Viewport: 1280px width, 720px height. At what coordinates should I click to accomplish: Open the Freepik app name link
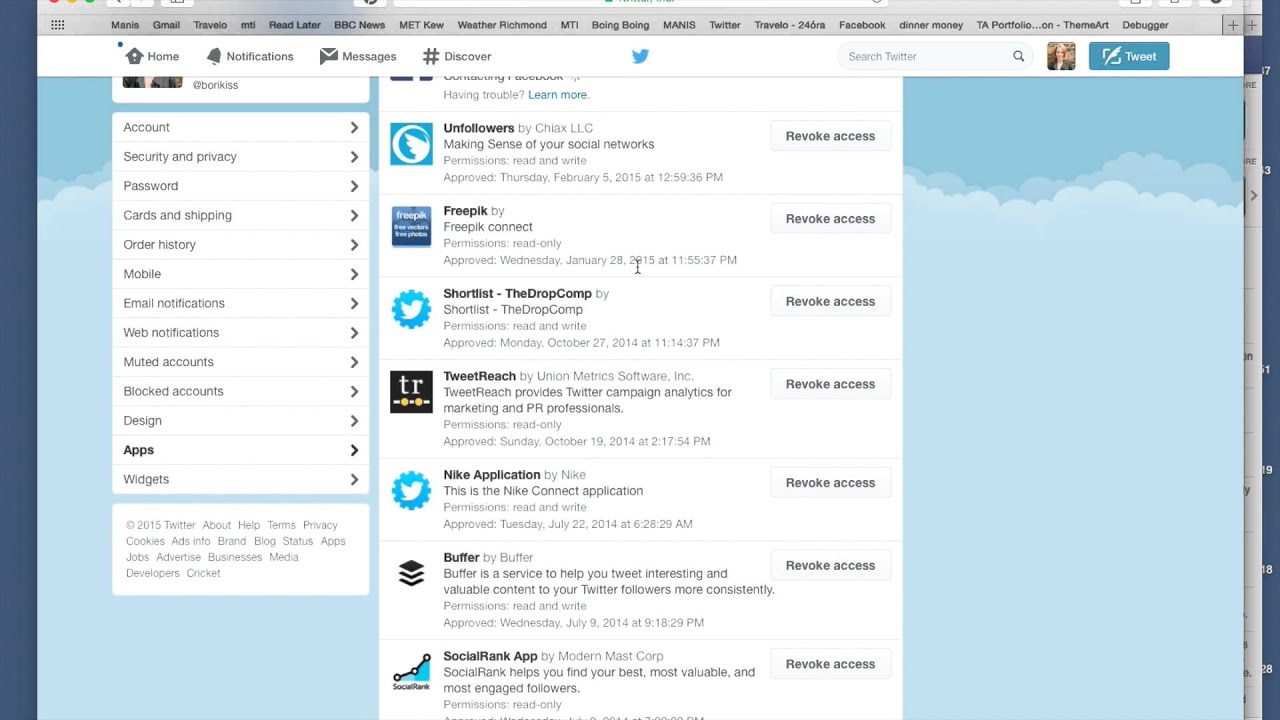click(466, 211)
